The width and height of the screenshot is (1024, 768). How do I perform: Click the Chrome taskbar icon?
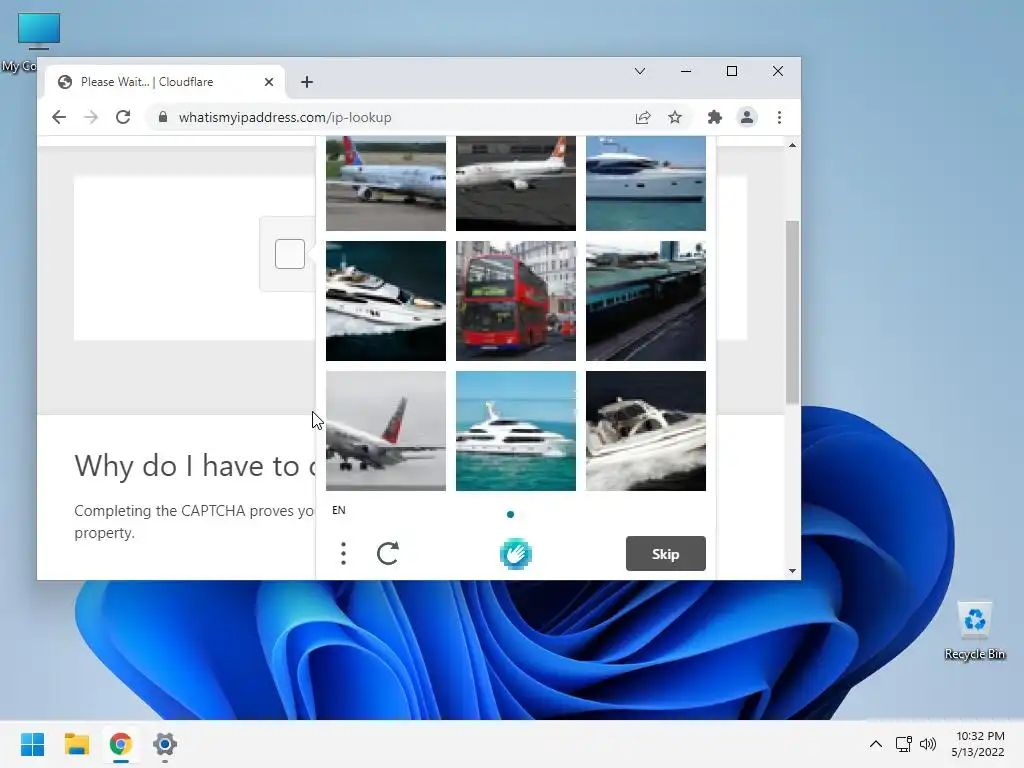[x=121, y=744]
